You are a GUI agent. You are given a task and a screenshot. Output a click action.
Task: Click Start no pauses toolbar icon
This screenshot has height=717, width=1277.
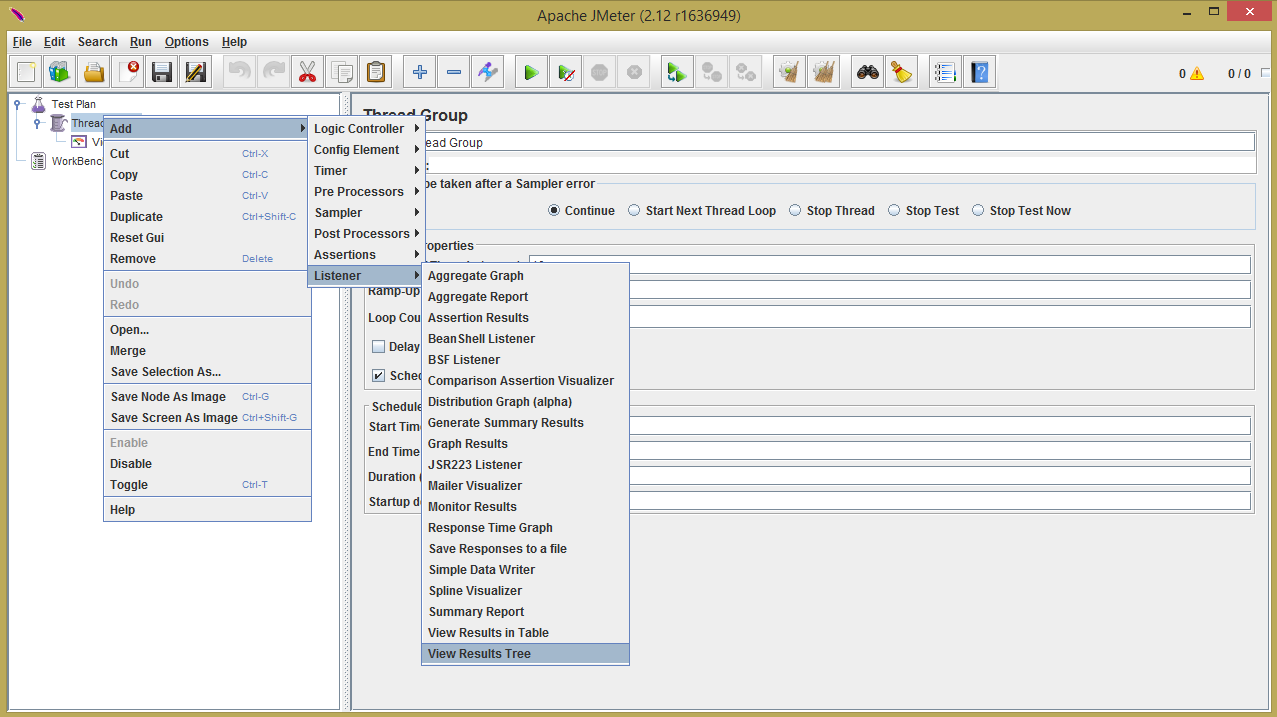point(566,72)
